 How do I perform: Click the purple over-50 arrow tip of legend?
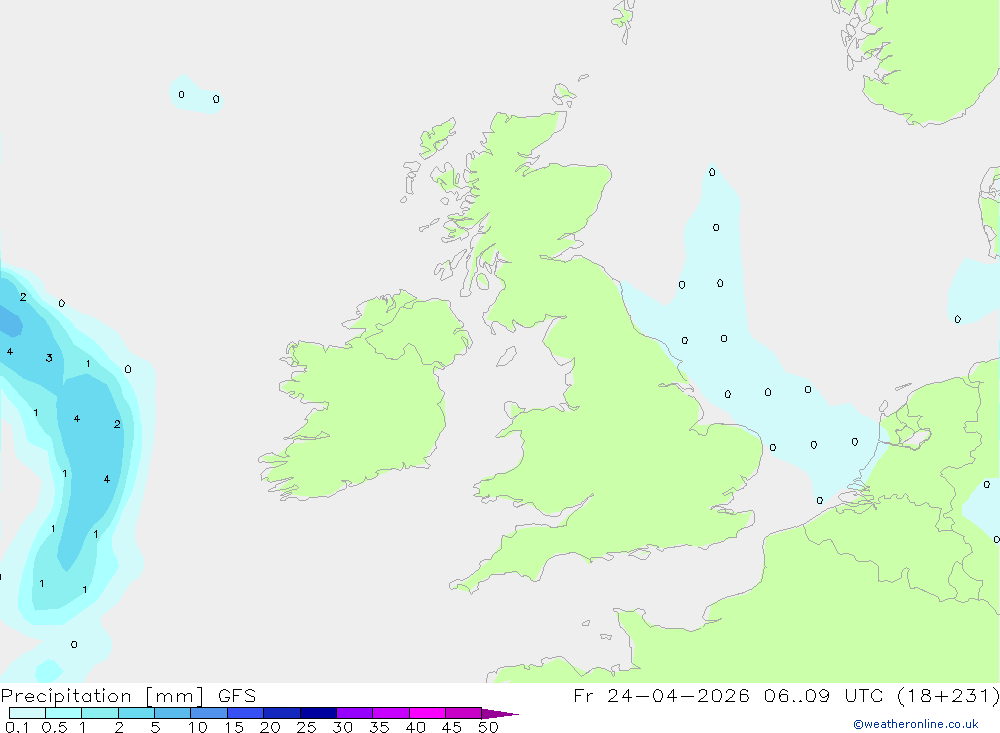pyautogui.click(x=500, y=713)
